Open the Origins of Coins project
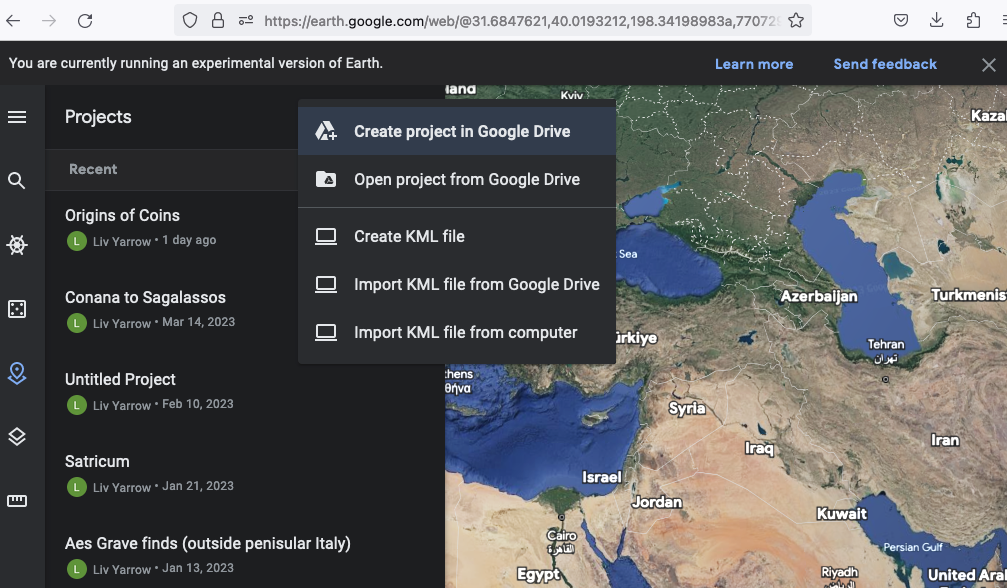Image resolution: width=1007 pixels, height=588 pixels. point(122,216)
